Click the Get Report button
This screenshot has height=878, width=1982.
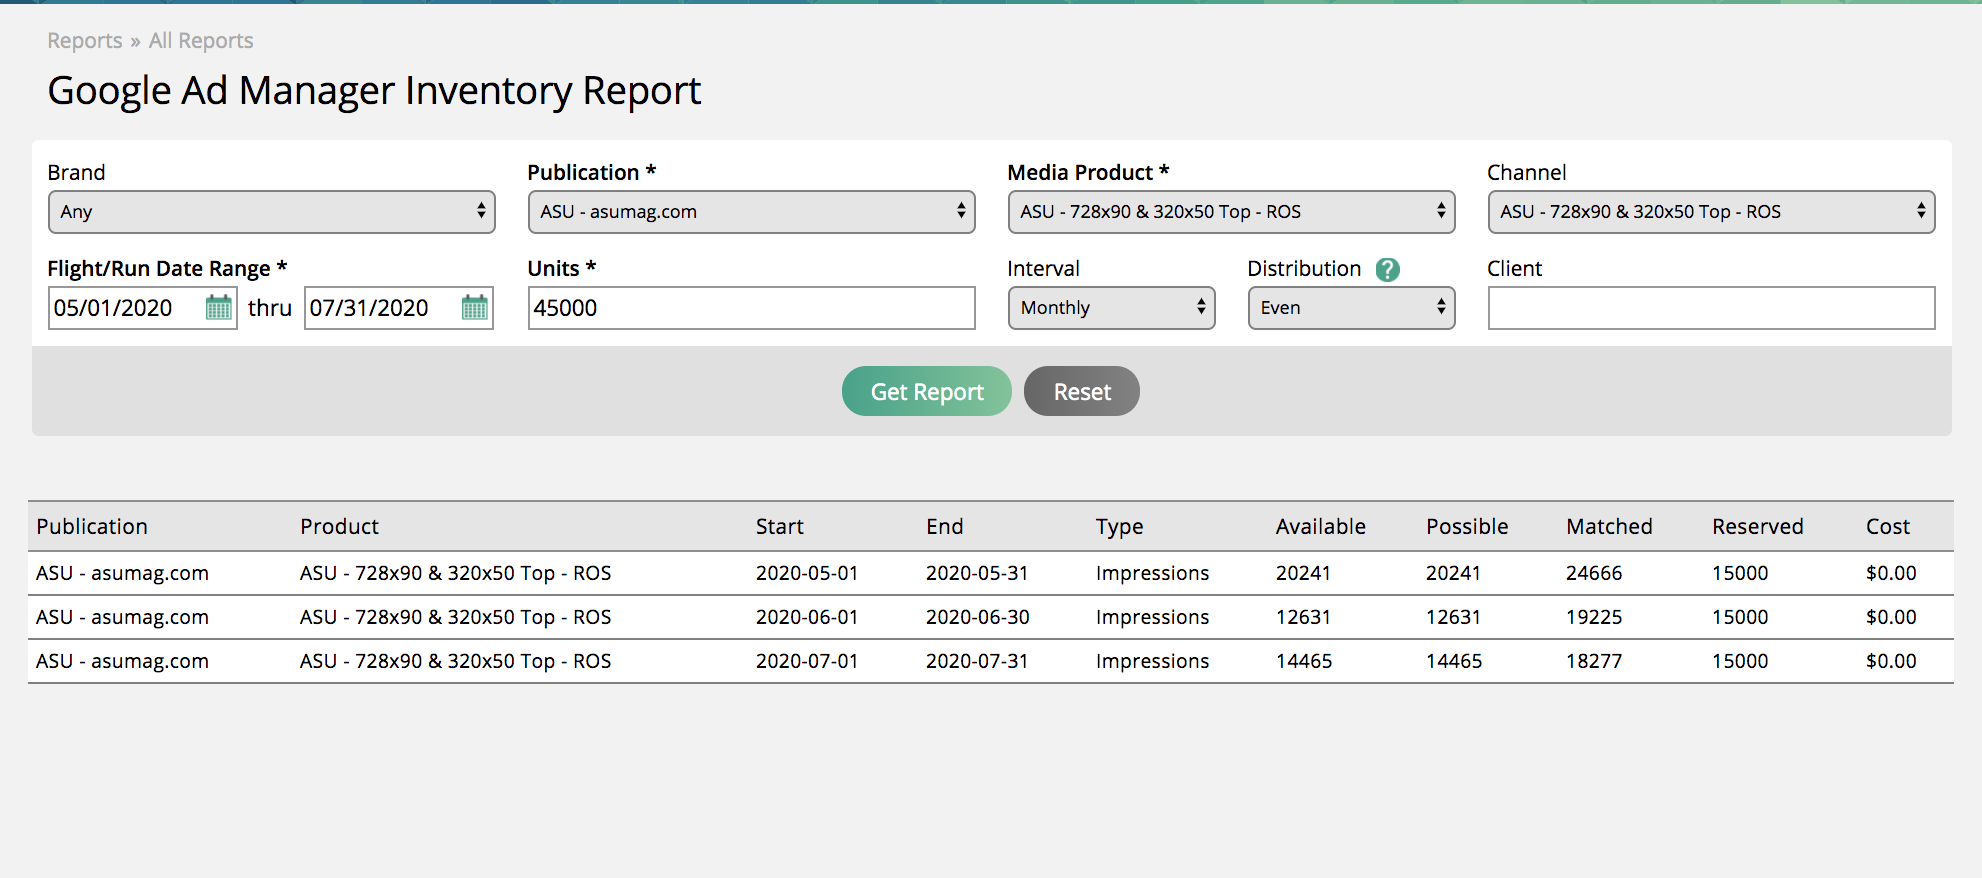(927, 391)
